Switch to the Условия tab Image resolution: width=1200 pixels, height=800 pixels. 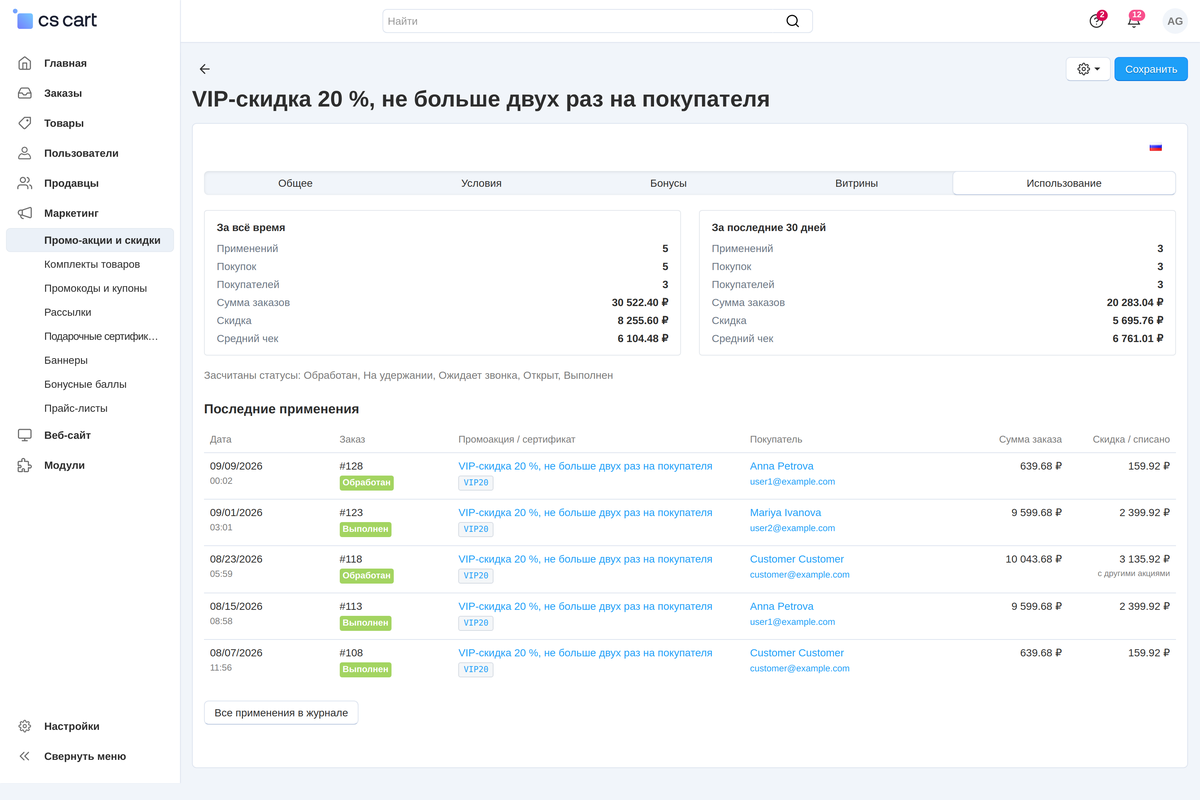(x=481, y=183)
